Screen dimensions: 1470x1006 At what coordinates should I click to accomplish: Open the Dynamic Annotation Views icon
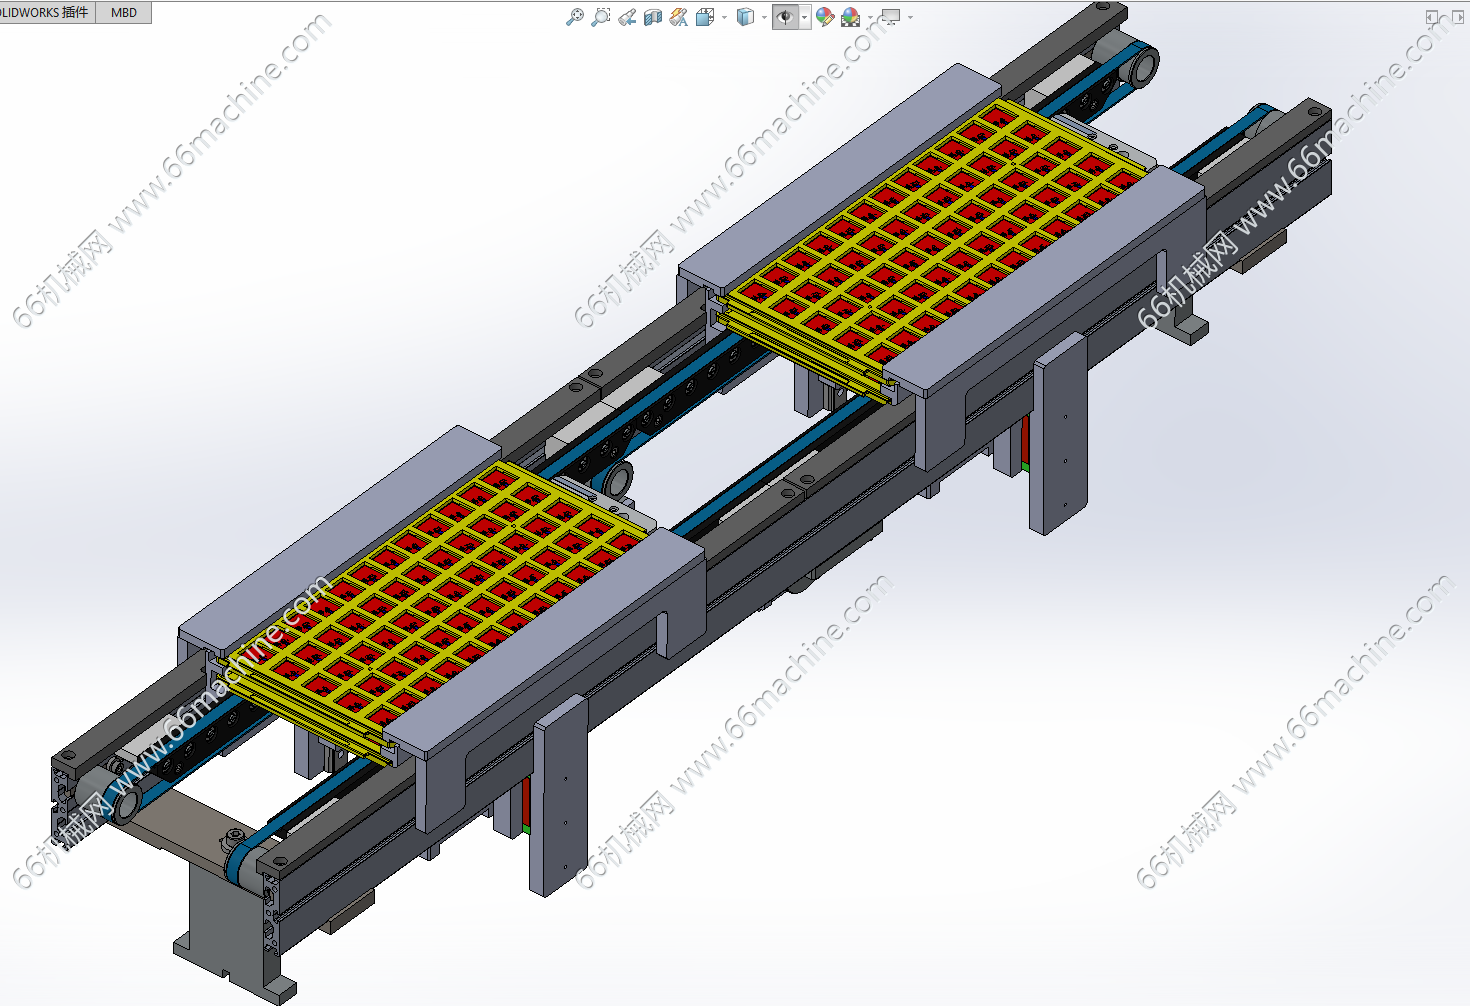click(679, 17)
